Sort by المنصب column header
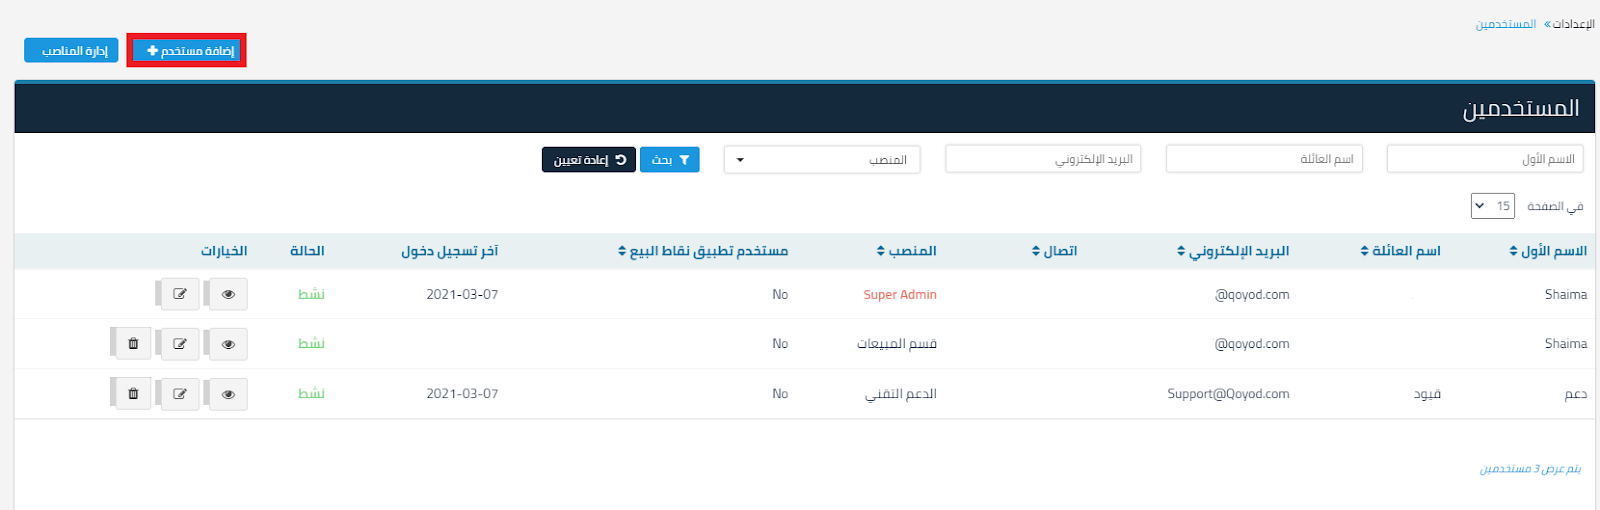The height and width of the screenshot is (510, 1600). [x=906, y=251]
